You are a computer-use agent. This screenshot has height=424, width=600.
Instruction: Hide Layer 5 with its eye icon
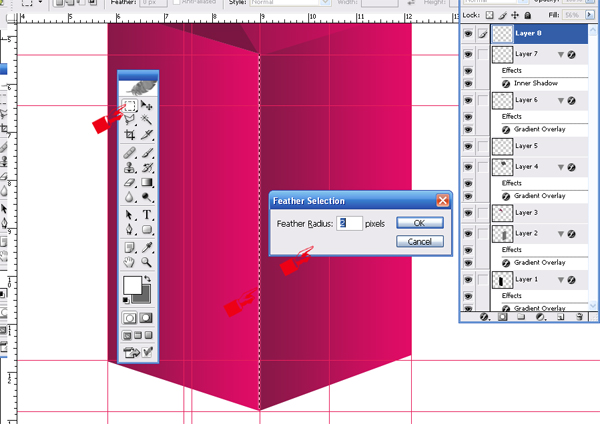tap(468, 146)
